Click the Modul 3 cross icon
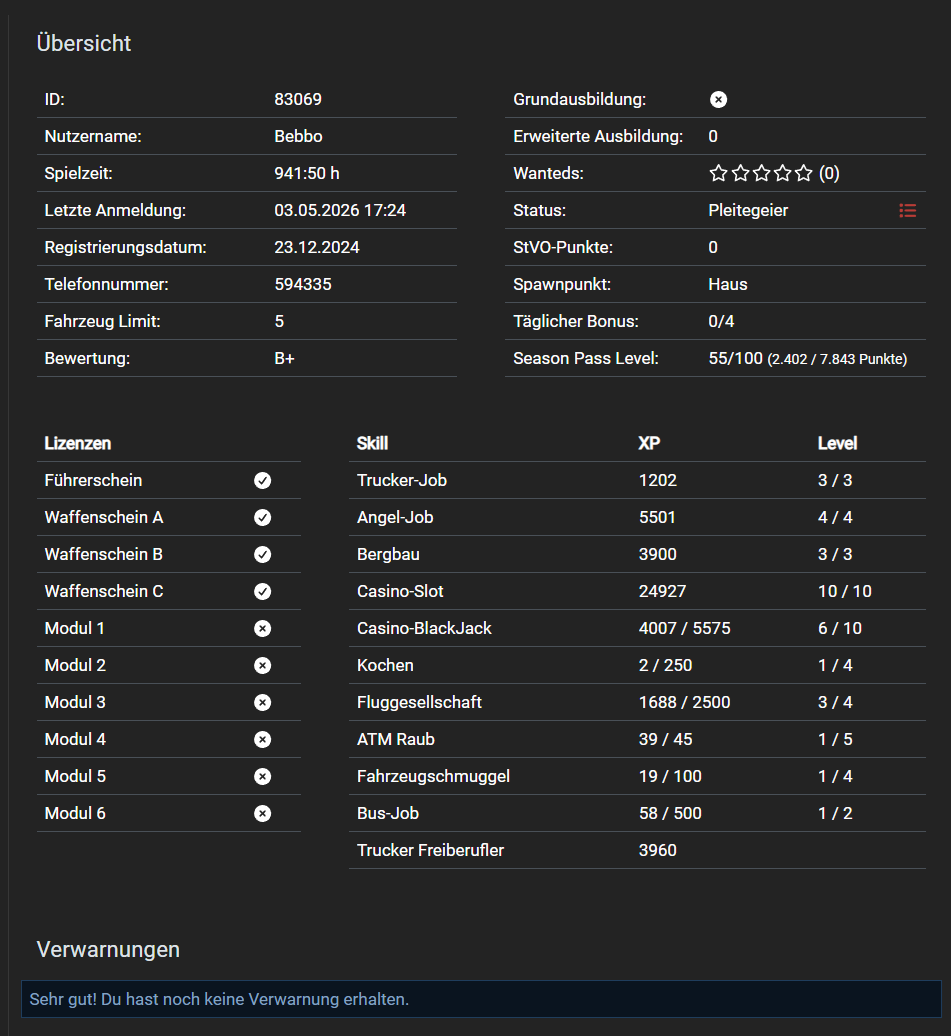 (262, 702)
